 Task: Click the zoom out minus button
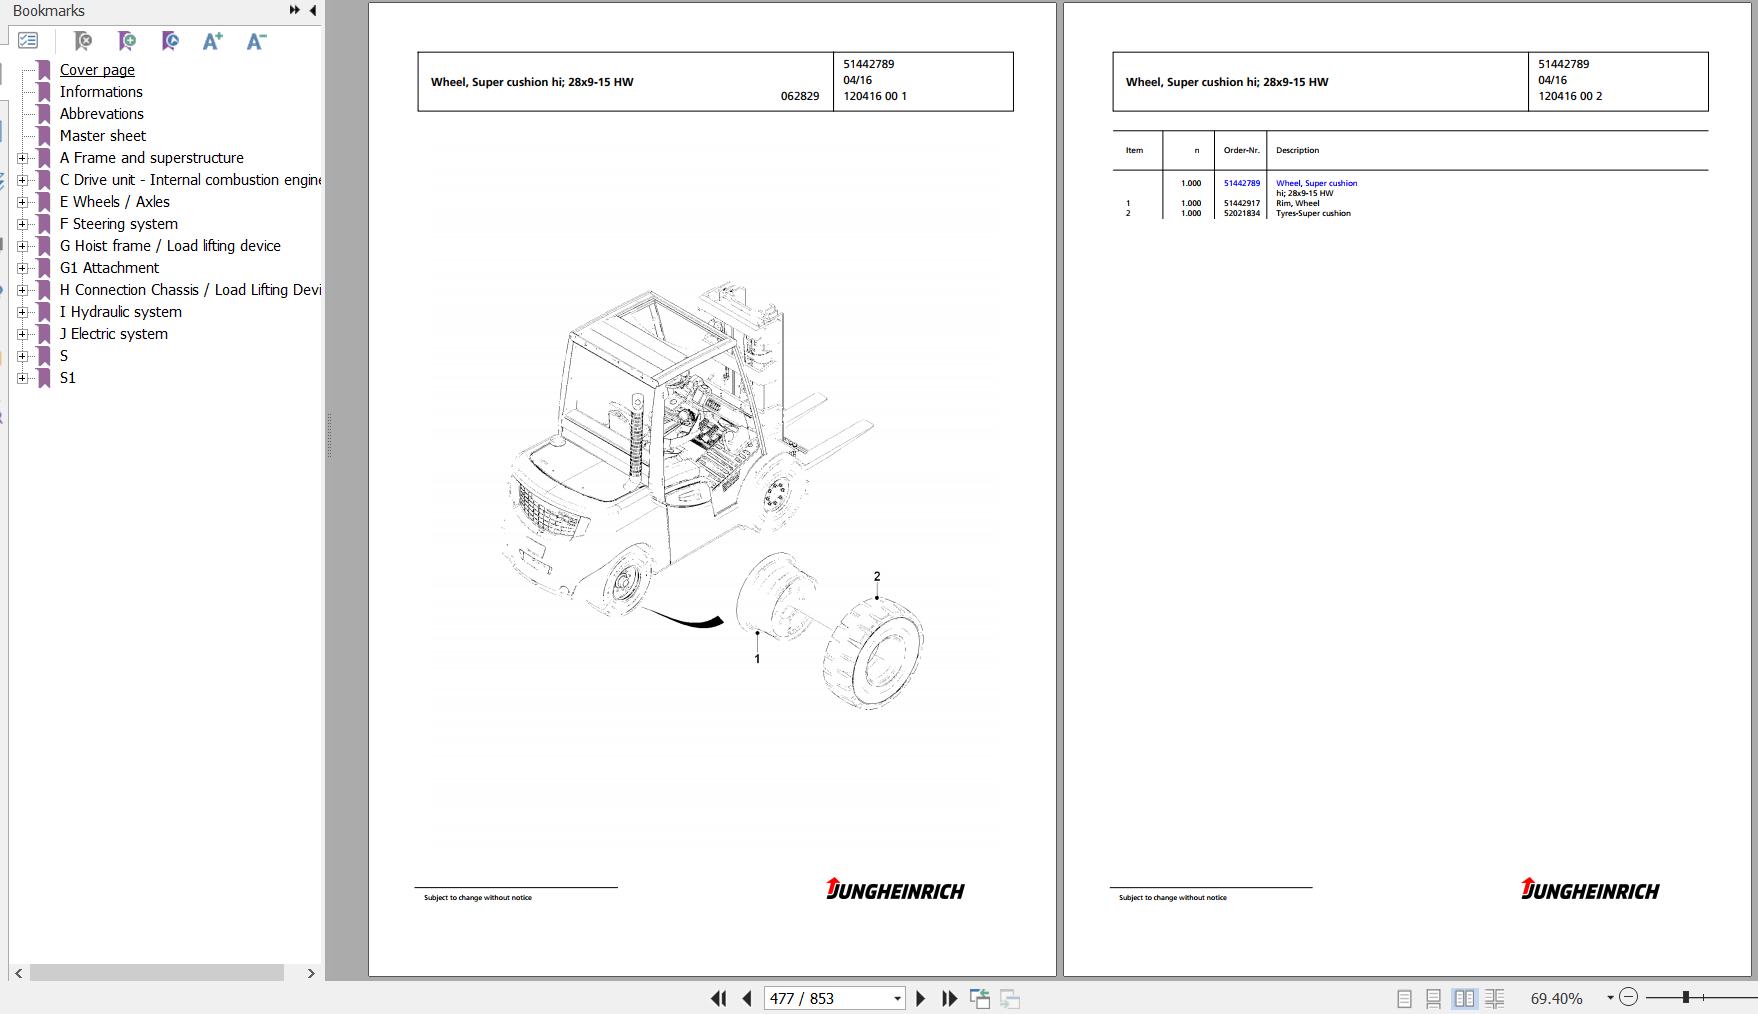point(1628,997)
